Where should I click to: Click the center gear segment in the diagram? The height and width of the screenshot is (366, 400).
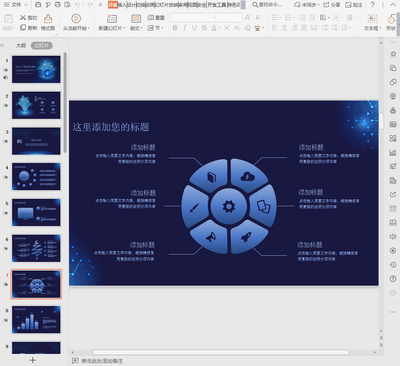tap(229, 206)
